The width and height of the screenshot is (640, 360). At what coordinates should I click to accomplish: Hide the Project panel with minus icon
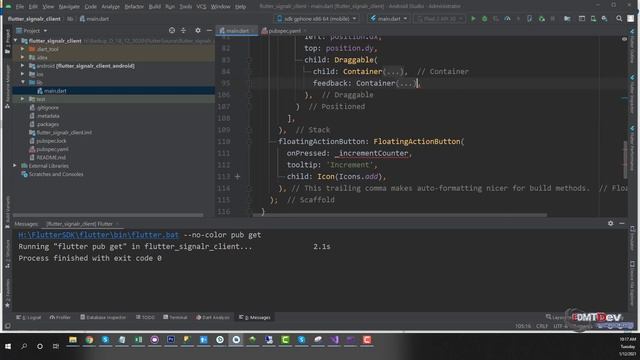pos(209,31)
